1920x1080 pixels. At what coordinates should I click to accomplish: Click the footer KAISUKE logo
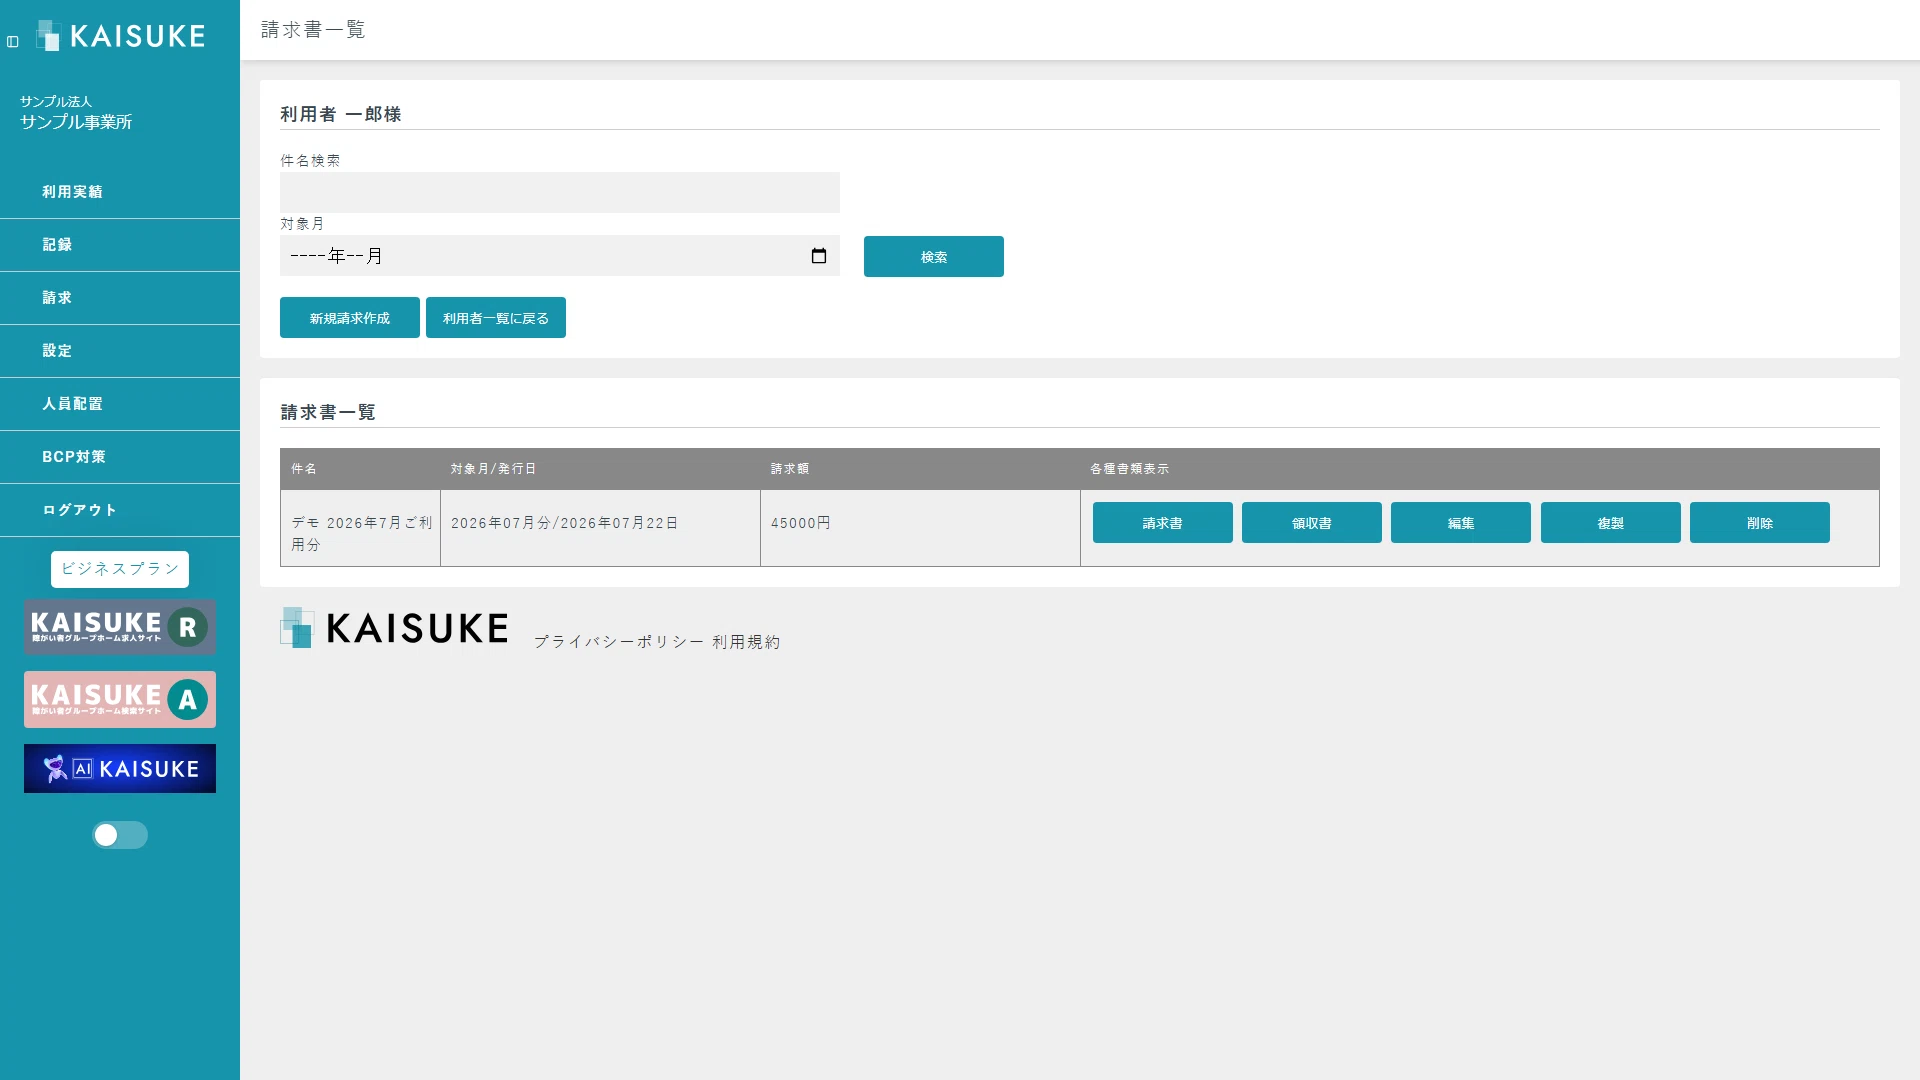pyautogui.click(x=394, y=628)
